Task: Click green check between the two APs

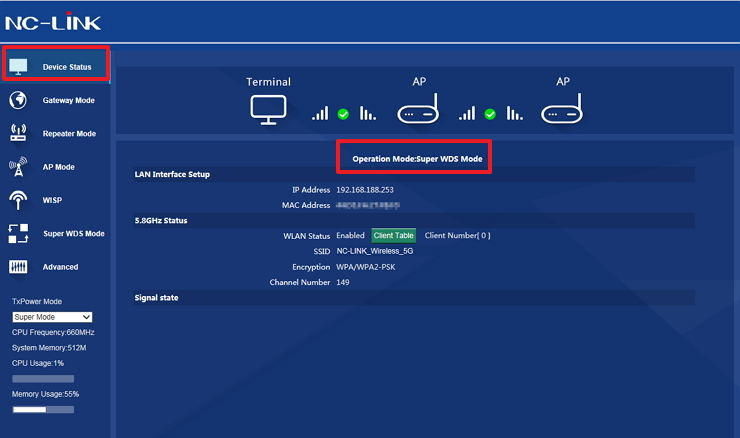Action: coord(490,114)
